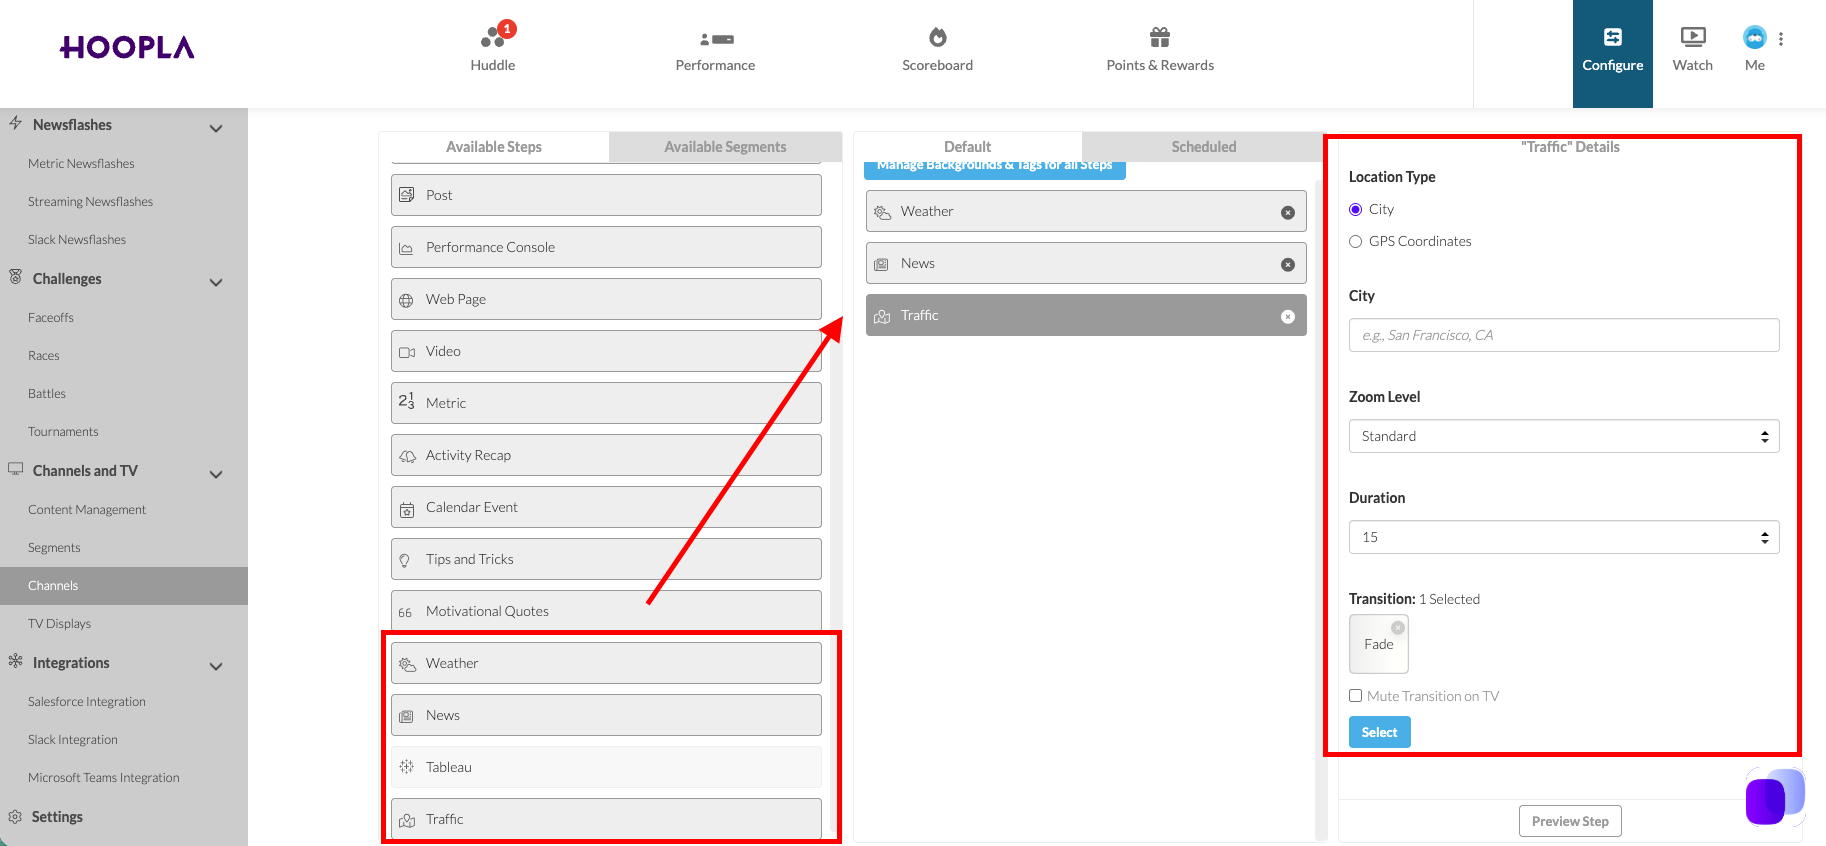Enable Mute Transition on TV checkbox
Screen dimensions: 1826x846
pos(1355,696)
